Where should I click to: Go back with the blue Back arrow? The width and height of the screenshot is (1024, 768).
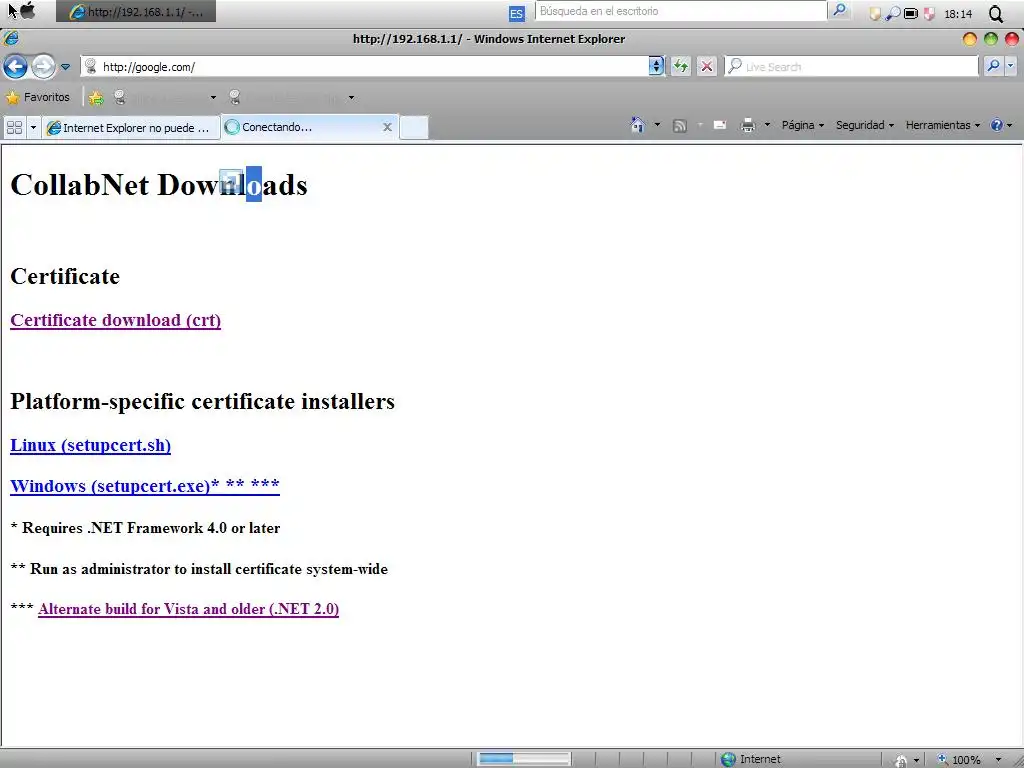pos(16,67)
